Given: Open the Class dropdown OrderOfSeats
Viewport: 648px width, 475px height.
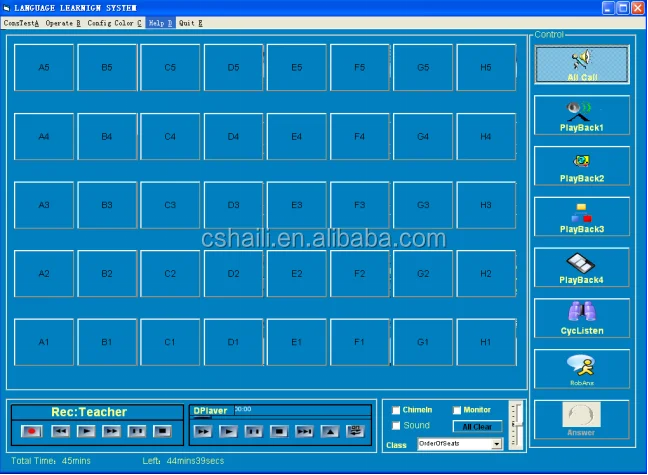Looking at the screenshot, I should [460, 444].
